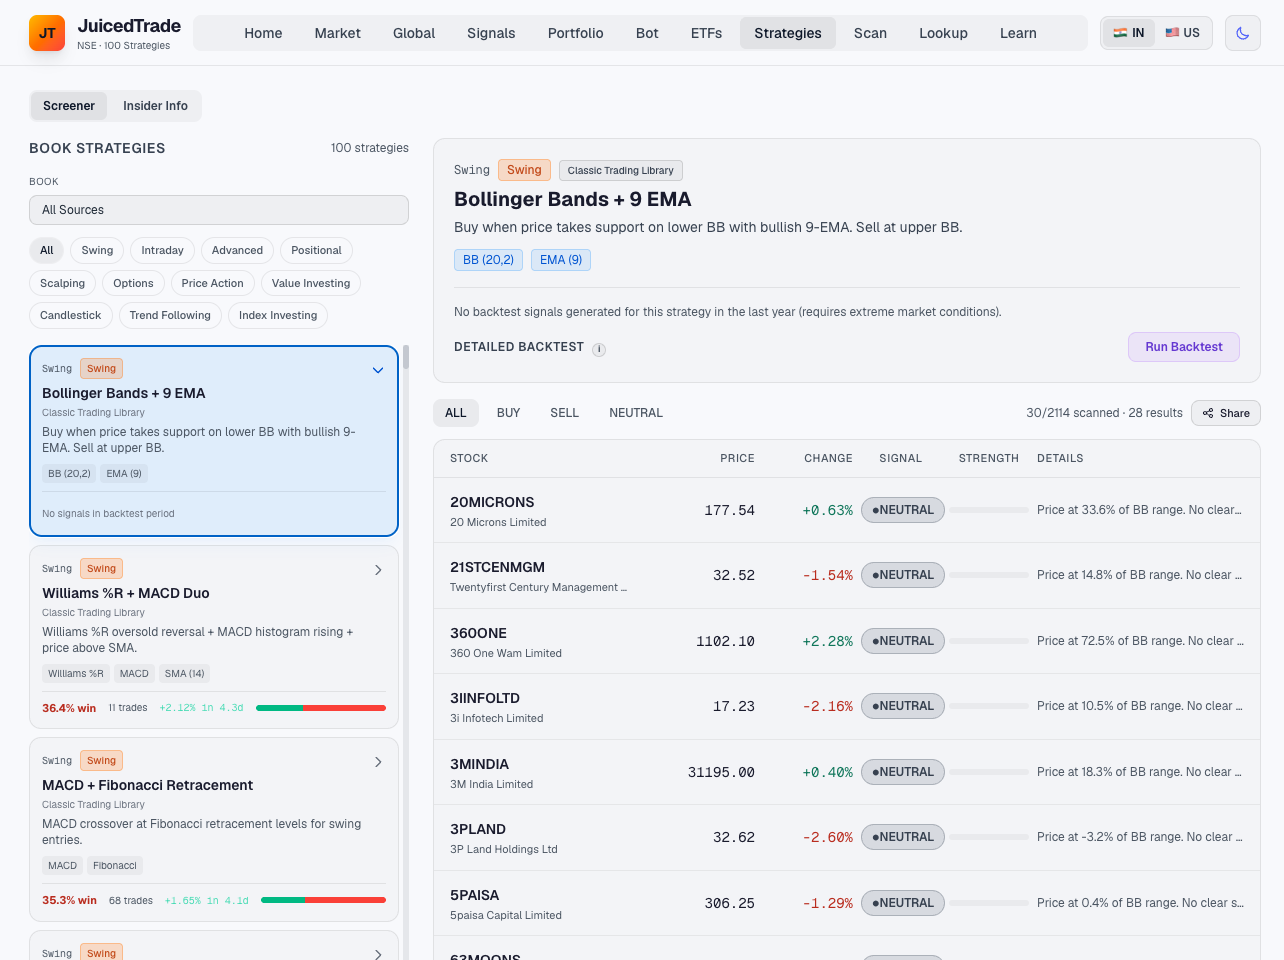Viewport: 1284px width, 960px height.
Task: Click the info icon beside Detailed Backtest
Action: [599, 349]
